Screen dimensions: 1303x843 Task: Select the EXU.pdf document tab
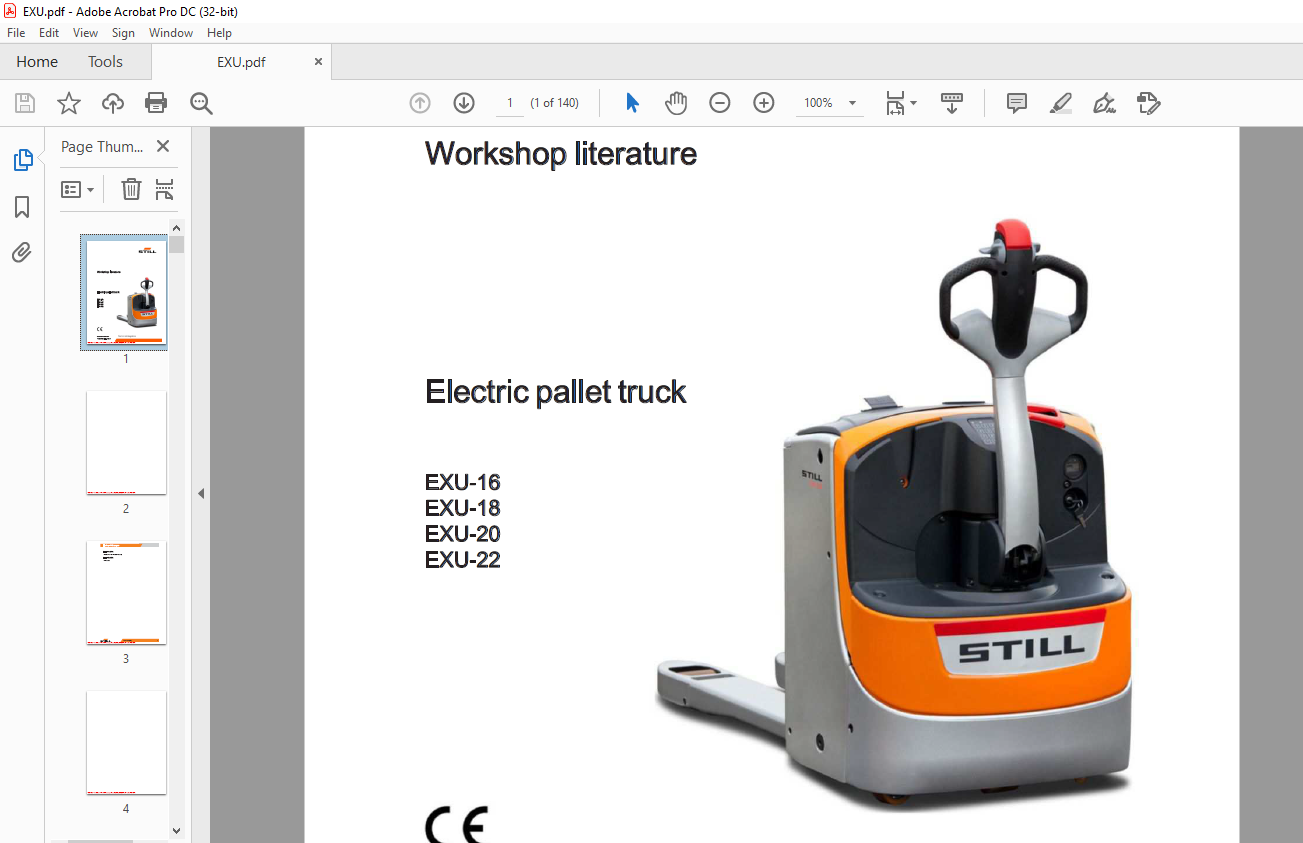point(241,62)
